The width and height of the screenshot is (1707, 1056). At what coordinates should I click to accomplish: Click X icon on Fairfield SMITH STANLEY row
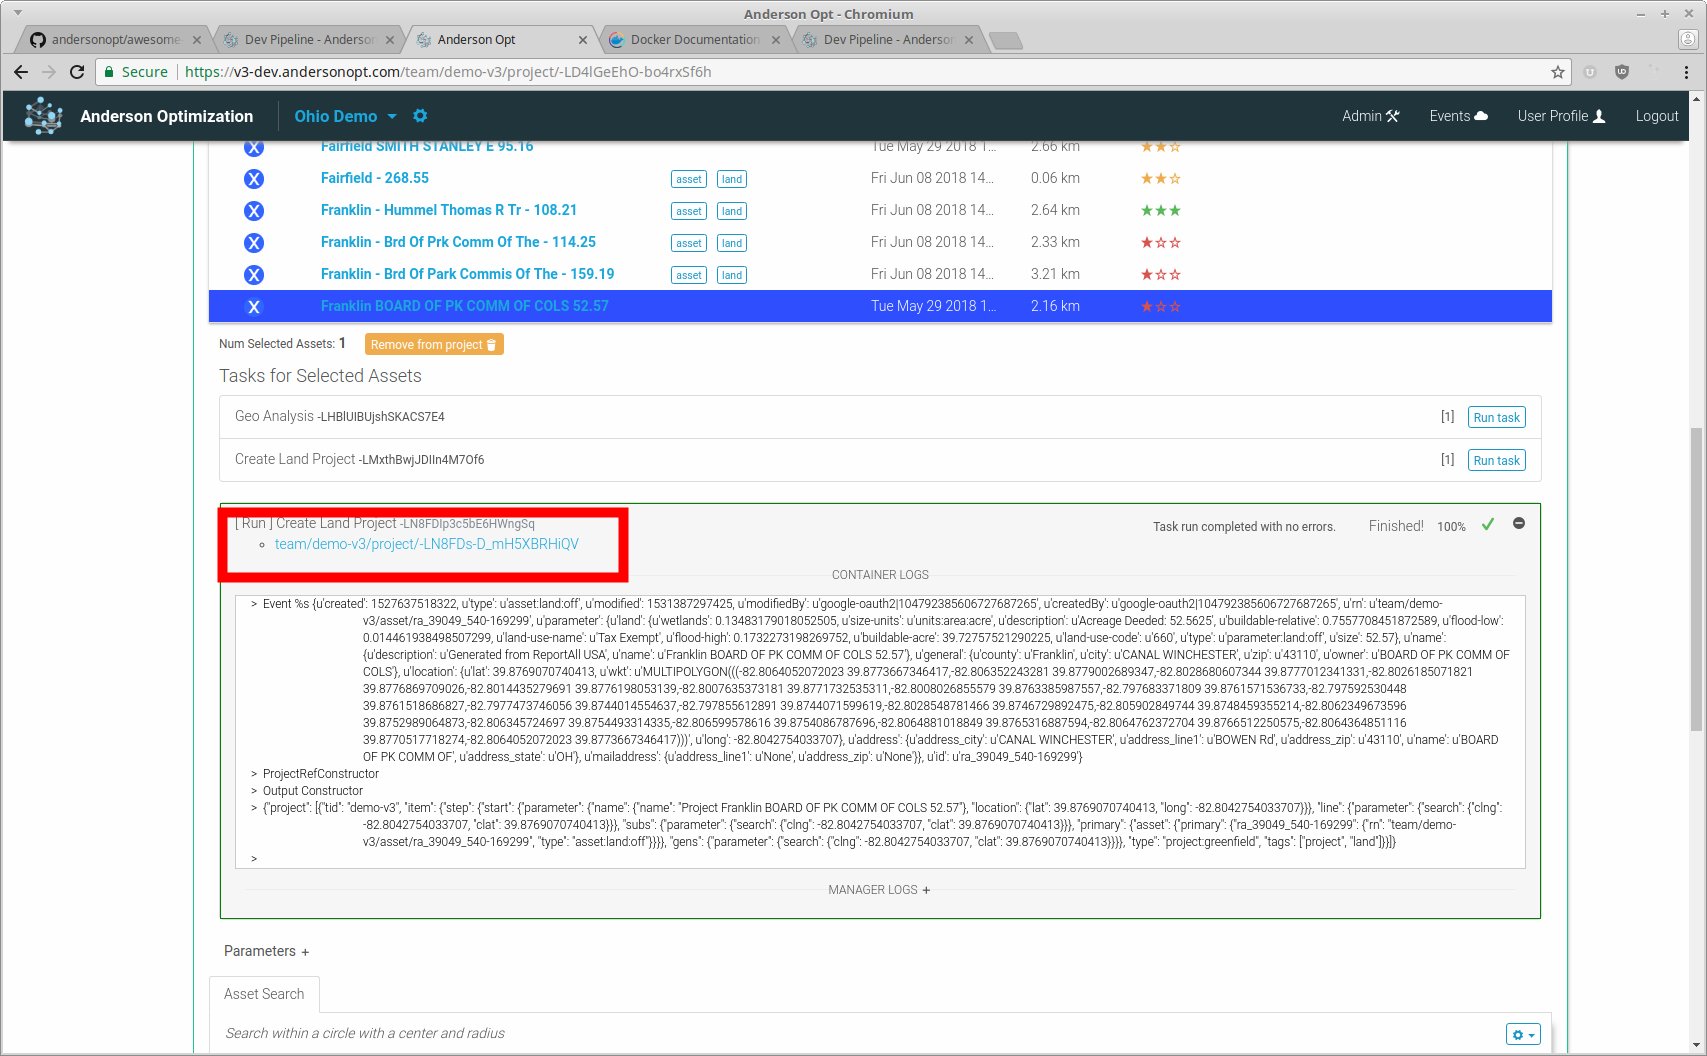254,148
